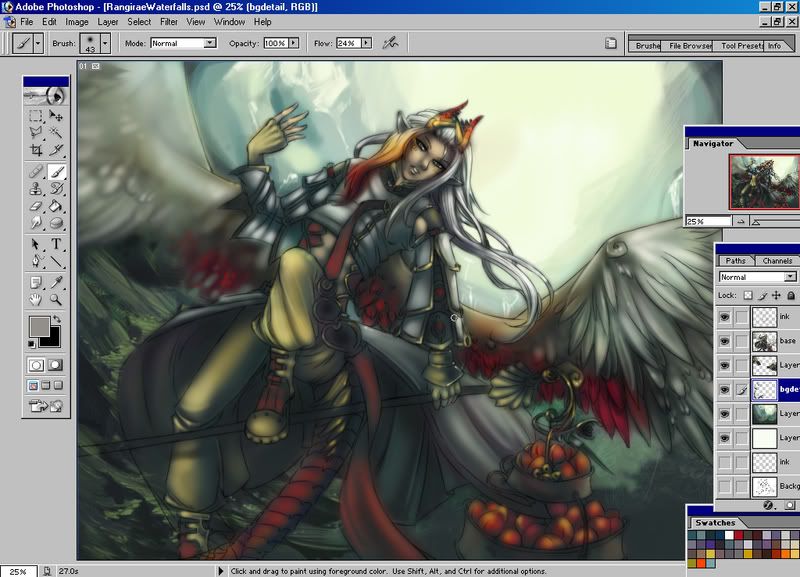Open the status bar info arrow menu
Image resolution: width=800 pixels, height=577 pixels.
(221, 571)
